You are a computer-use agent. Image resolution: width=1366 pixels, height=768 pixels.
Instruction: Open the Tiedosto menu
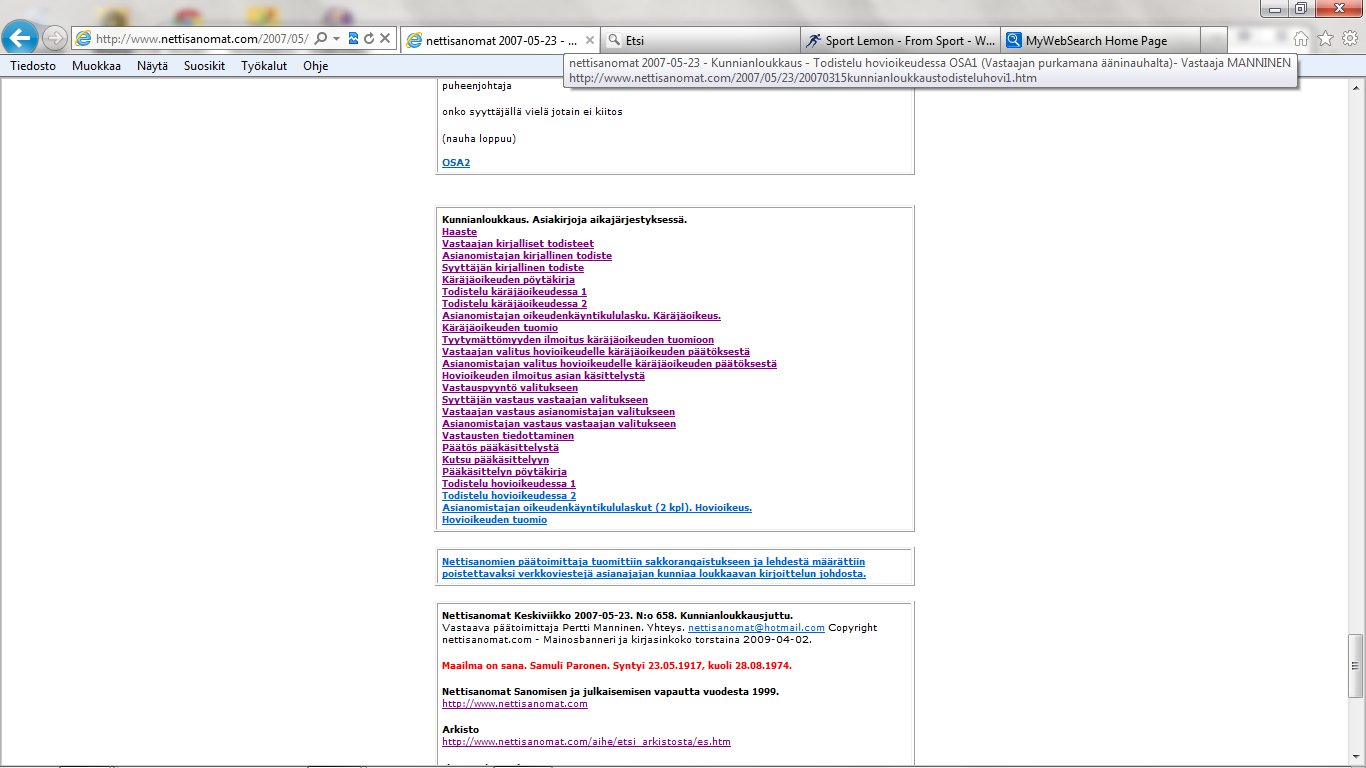[33, 66]
